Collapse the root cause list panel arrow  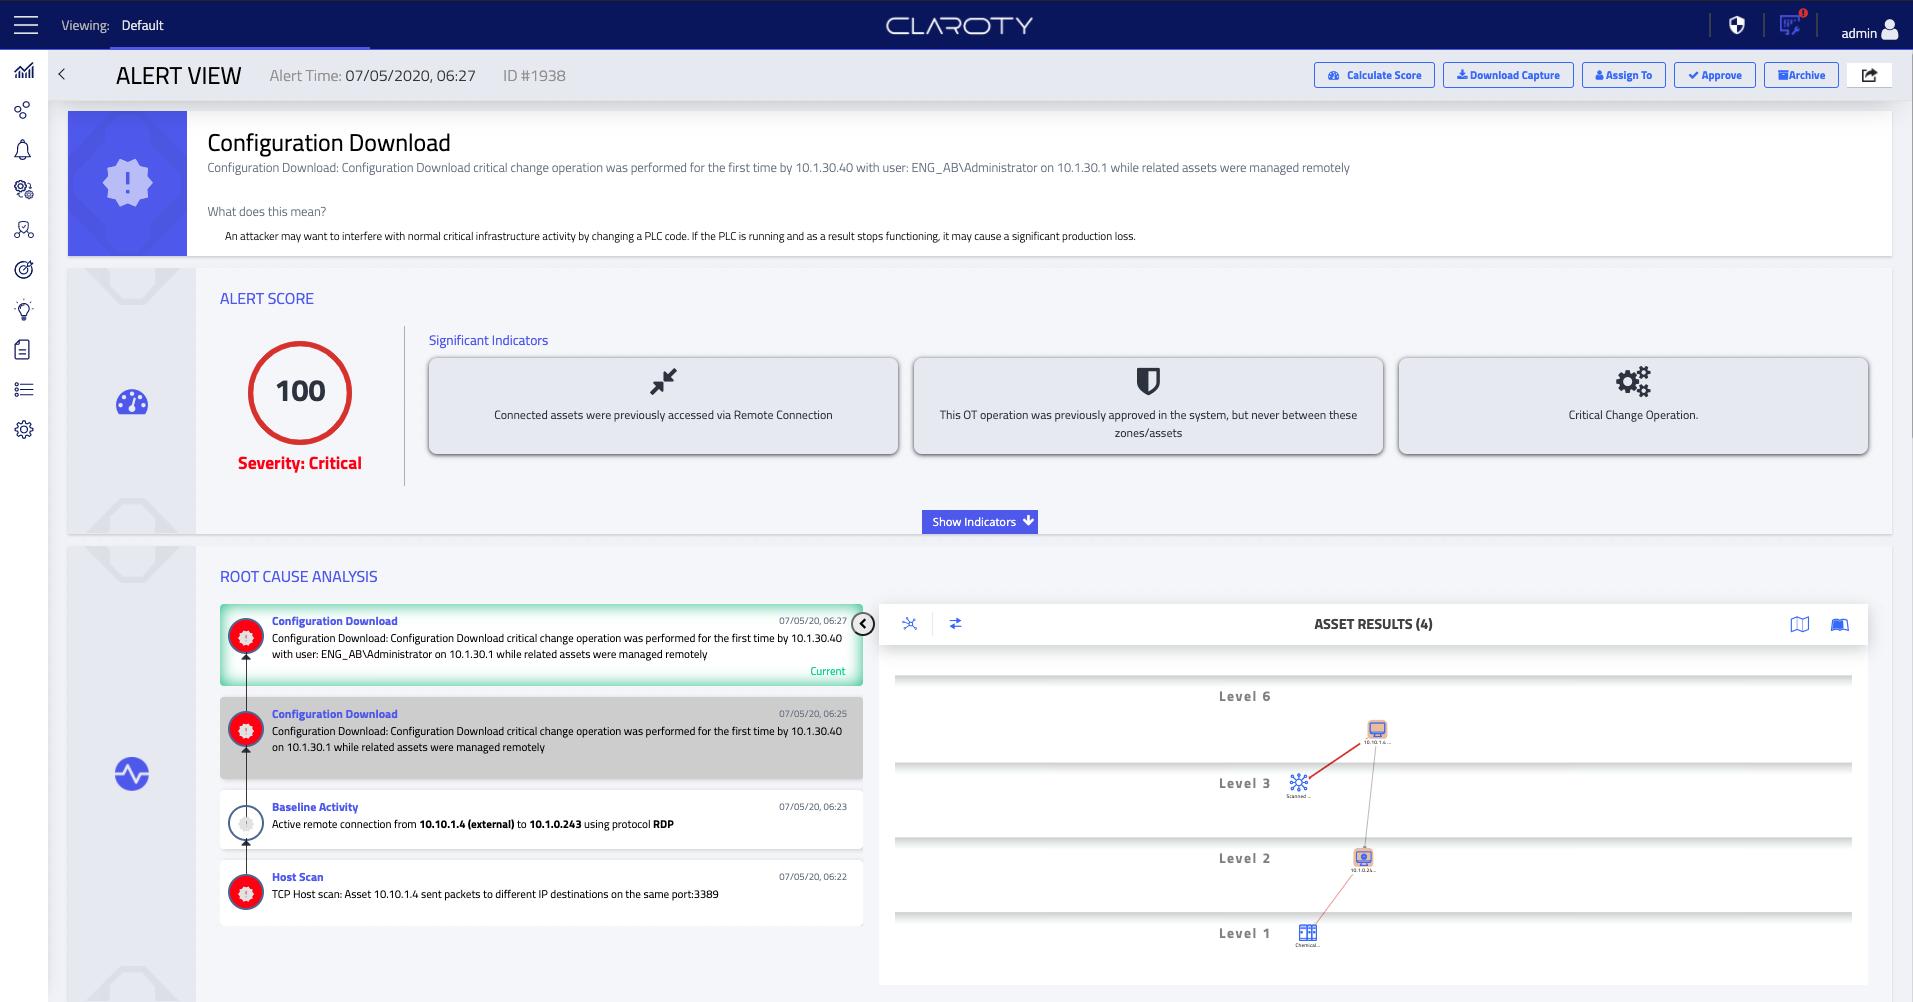[x=863, y=624]
